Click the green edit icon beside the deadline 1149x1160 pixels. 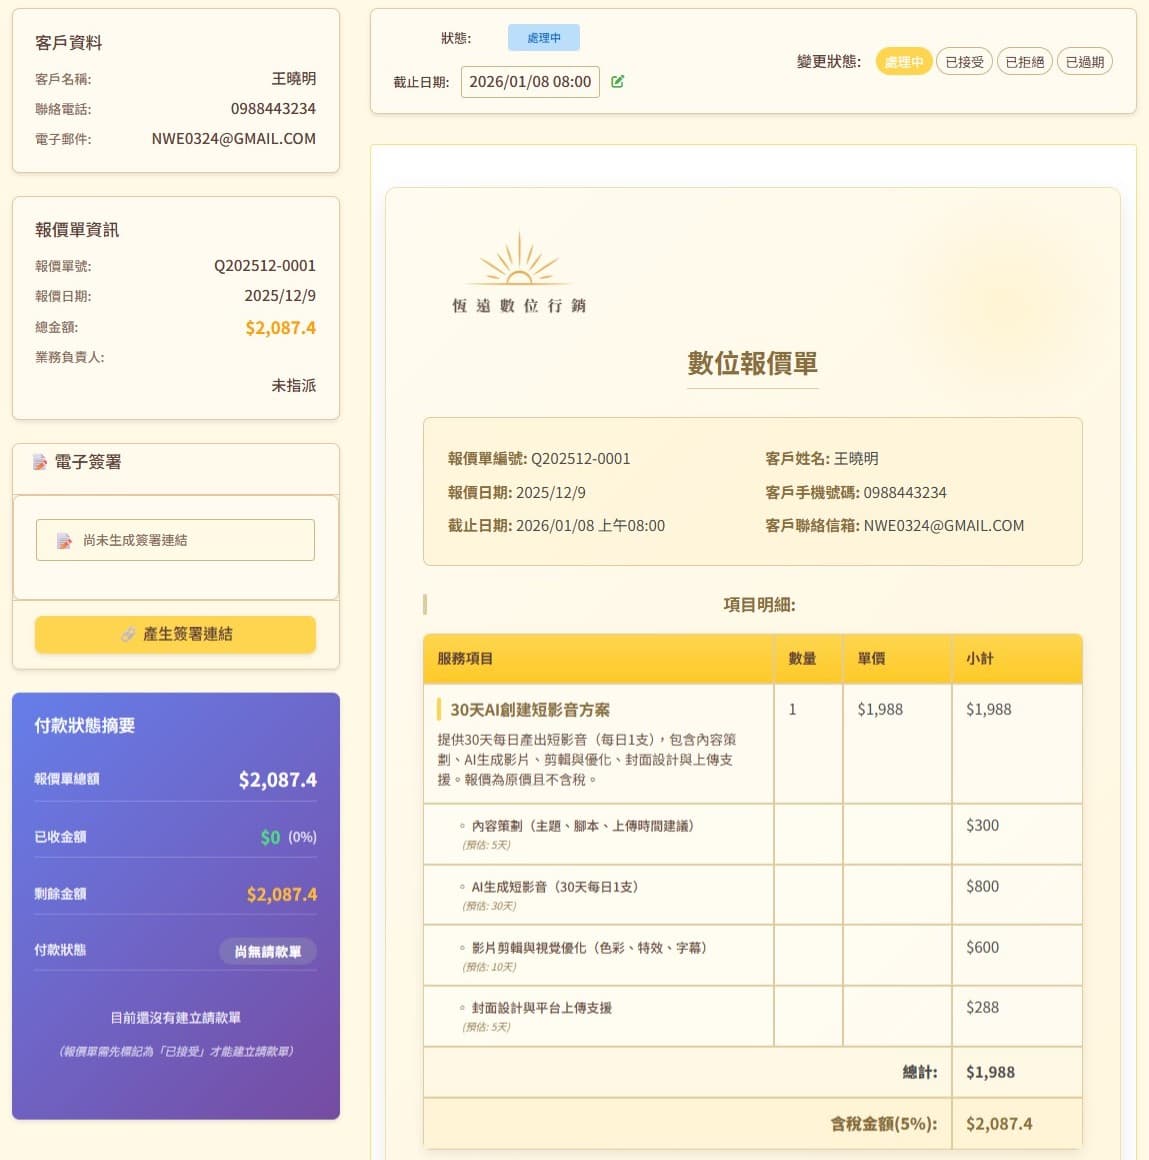tap(618, 82)
